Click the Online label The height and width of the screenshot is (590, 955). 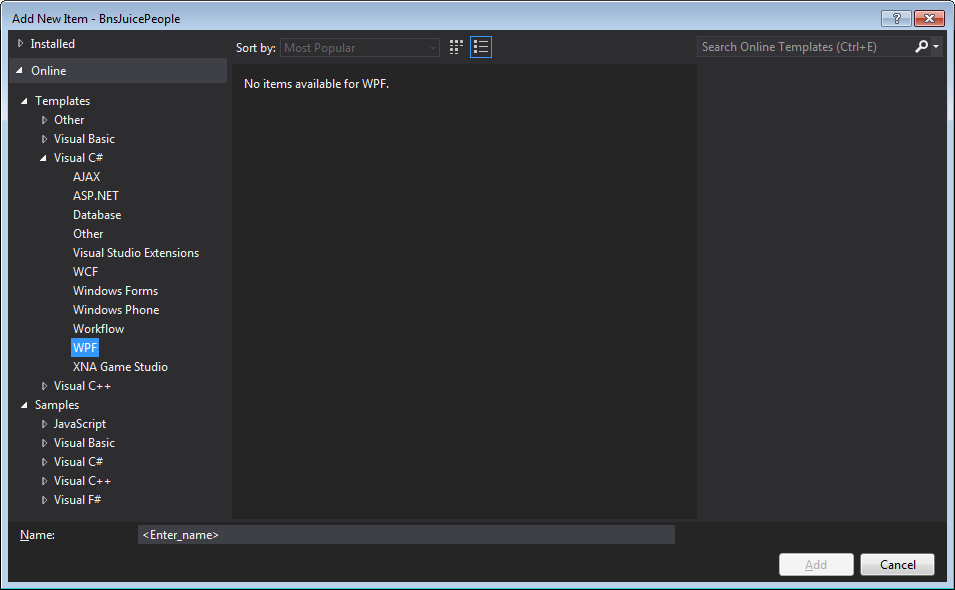coord(49,71)
